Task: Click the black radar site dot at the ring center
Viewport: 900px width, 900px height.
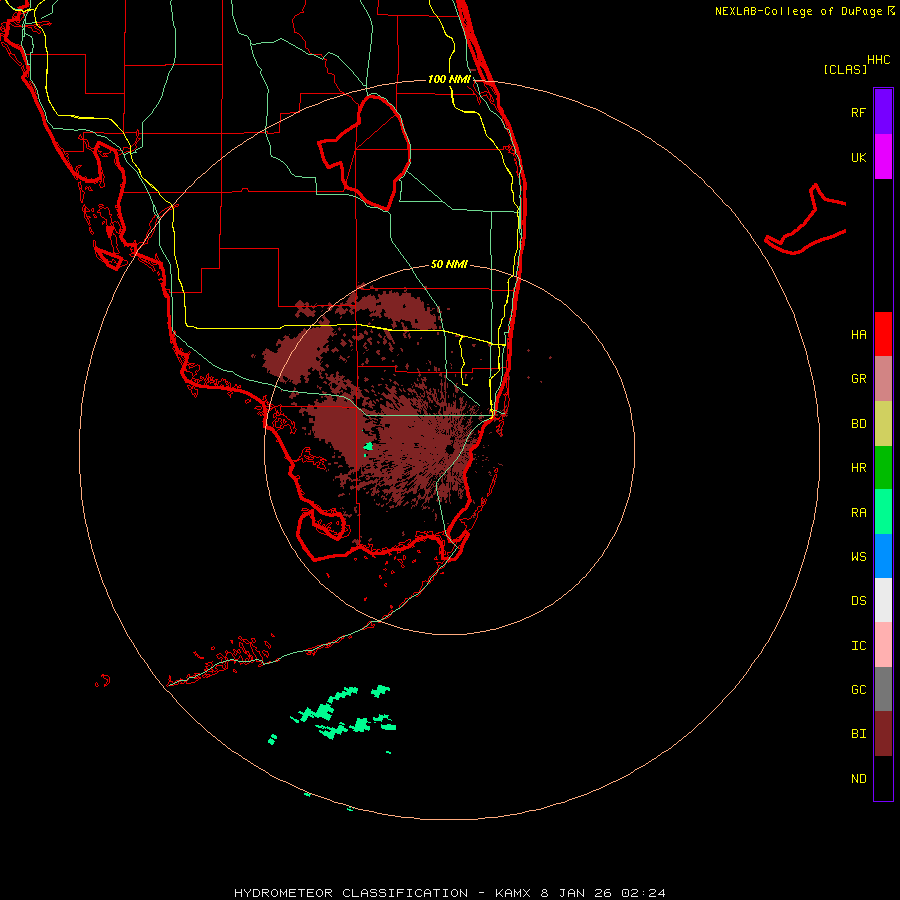Action: coord(449,449)
